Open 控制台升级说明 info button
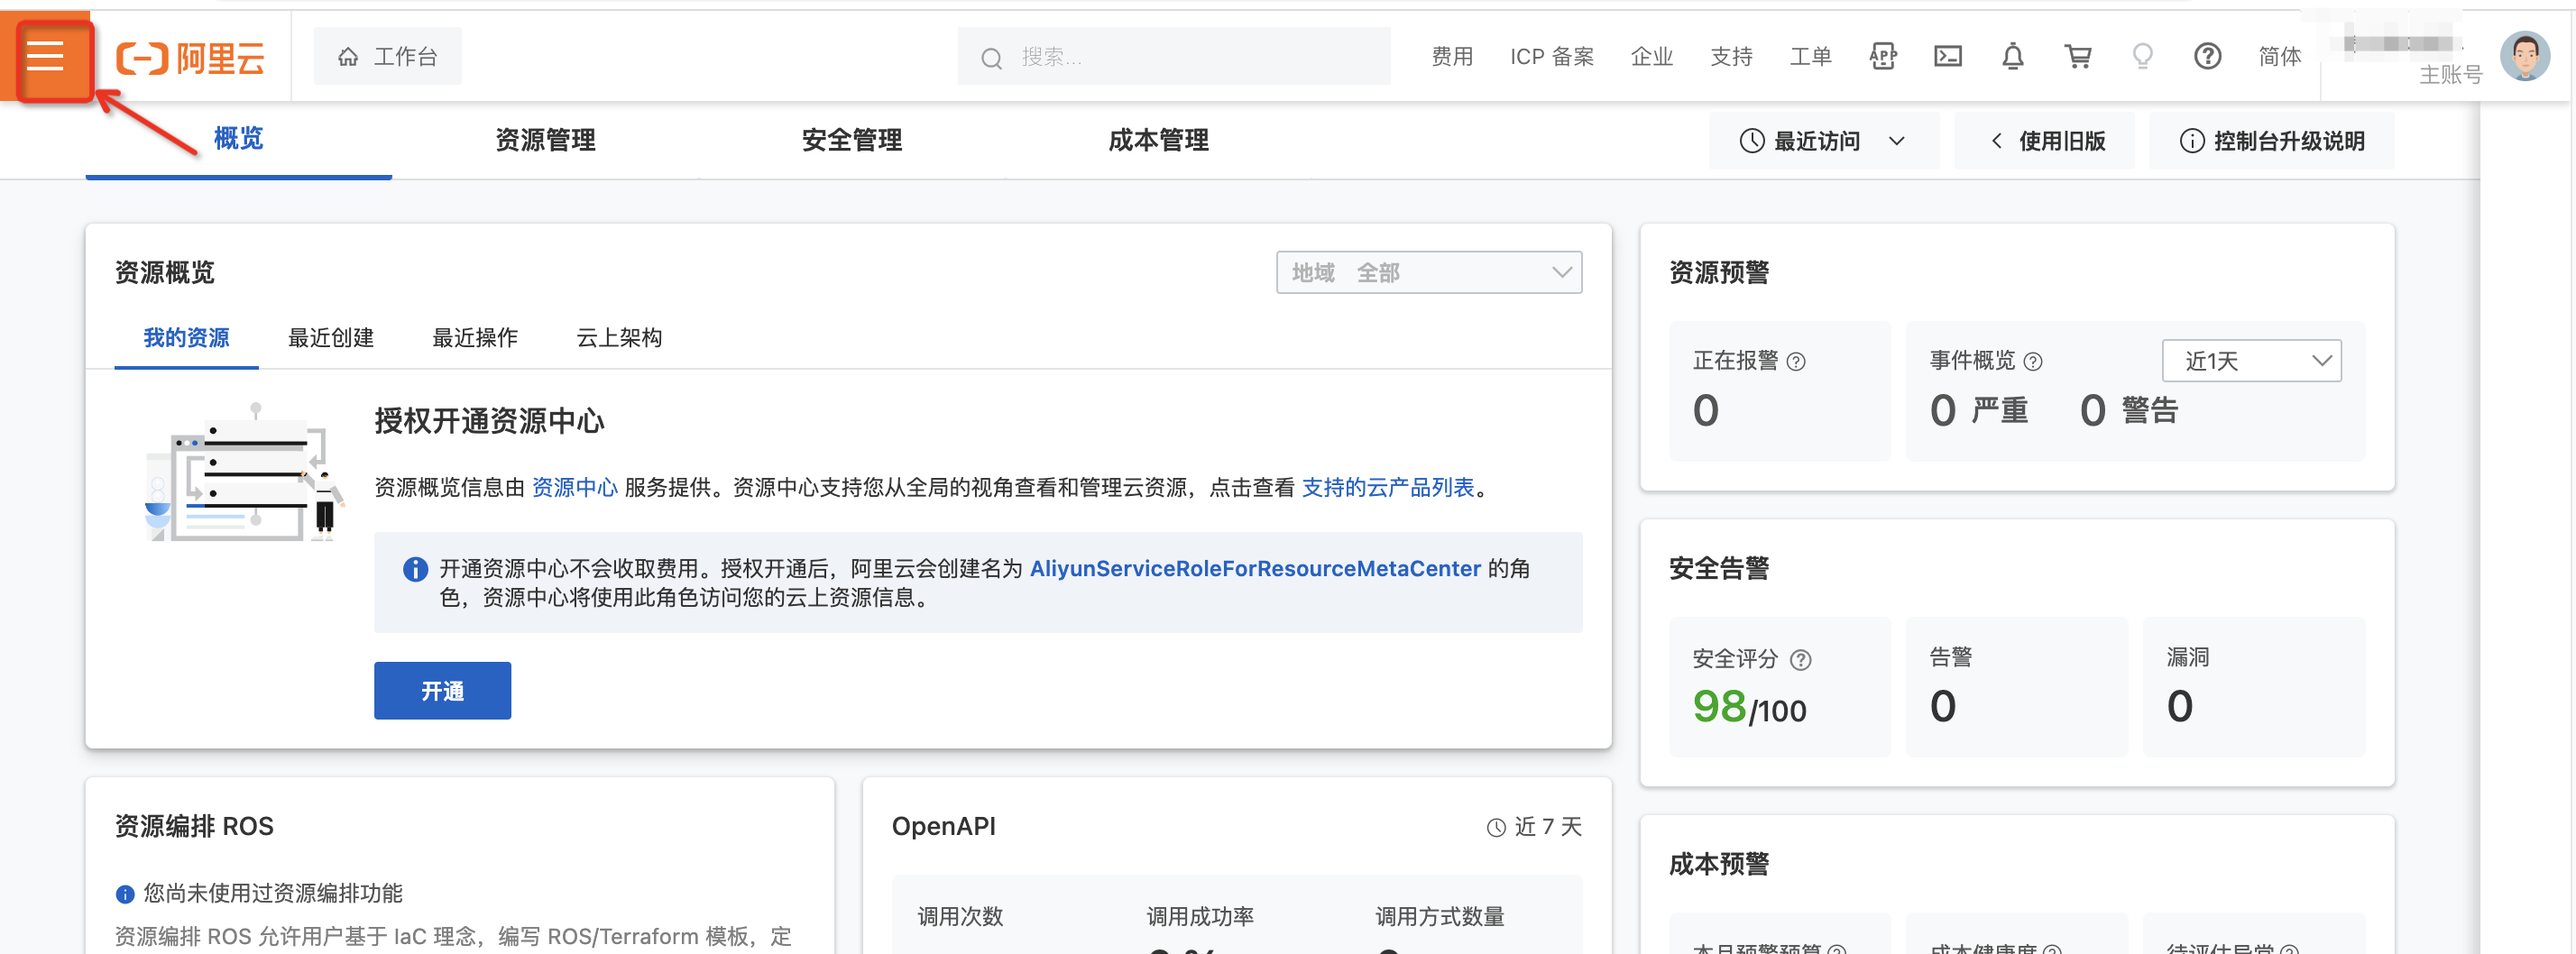Image resolution: width=2576 pixels, height=954 pixels. 2272,141
